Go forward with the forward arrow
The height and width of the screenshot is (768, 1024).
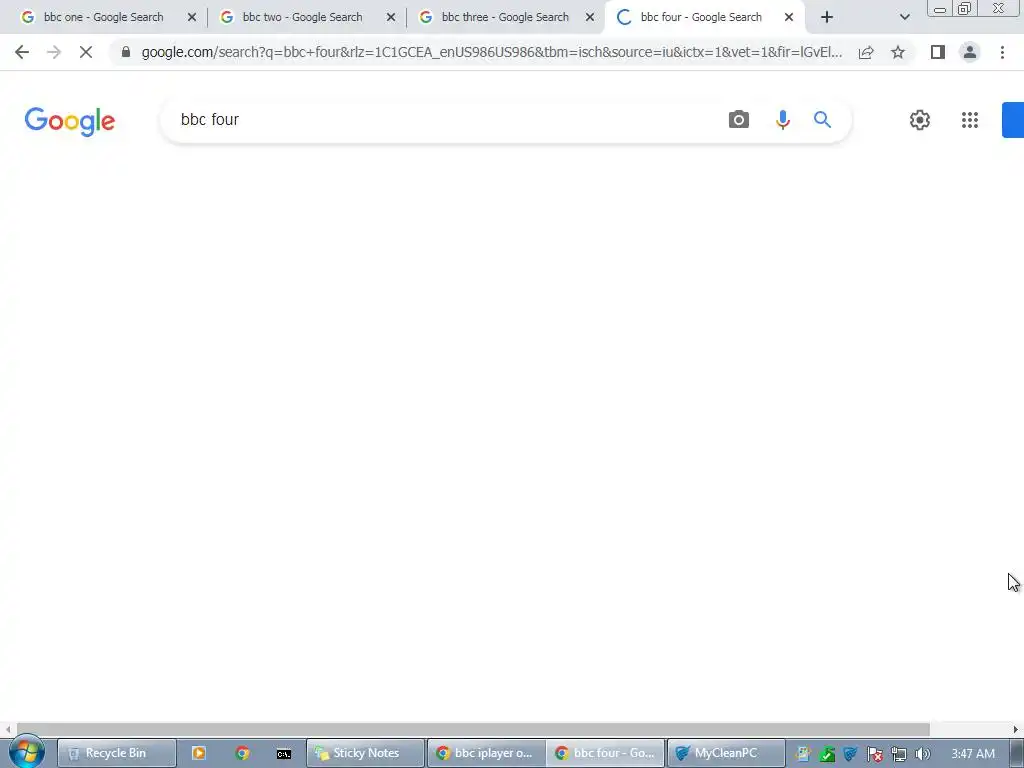pyautogui.click(x=54, y=52)
